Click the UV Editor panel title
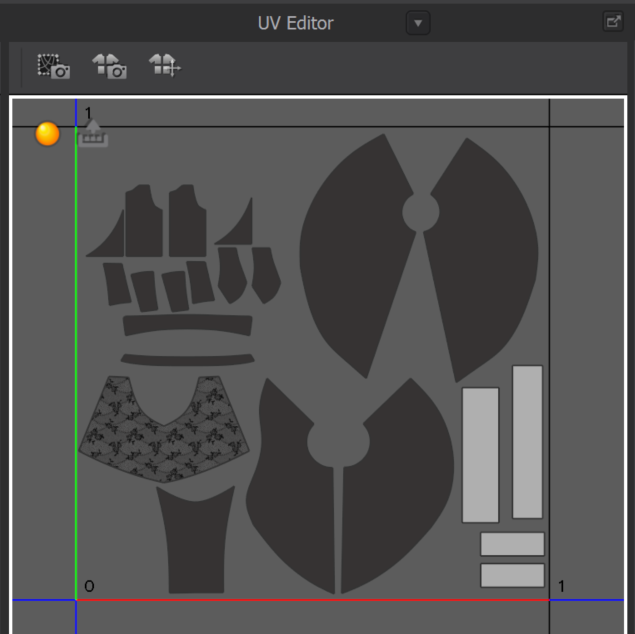 click(296, 23)
